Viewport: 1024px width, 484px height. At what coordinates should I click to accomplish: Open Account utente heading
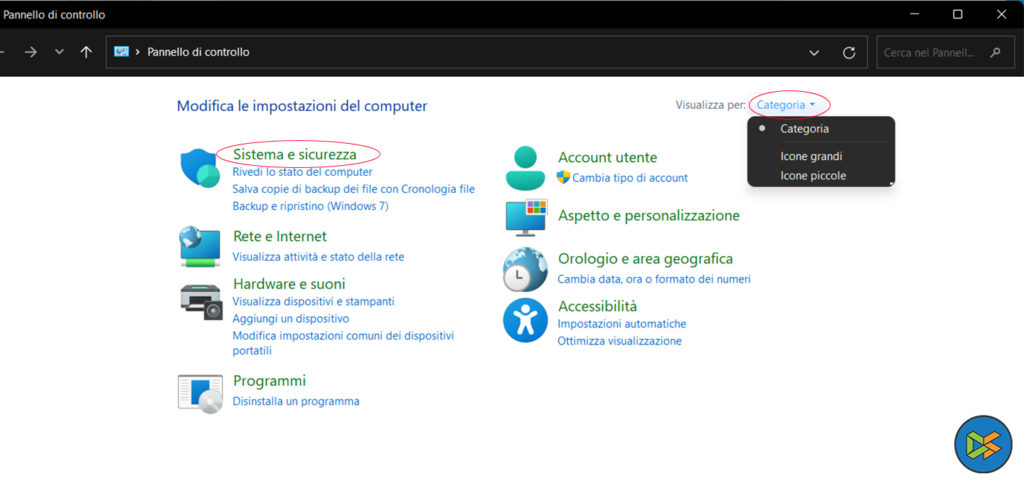pyautogui.click(x=607, y=157)
